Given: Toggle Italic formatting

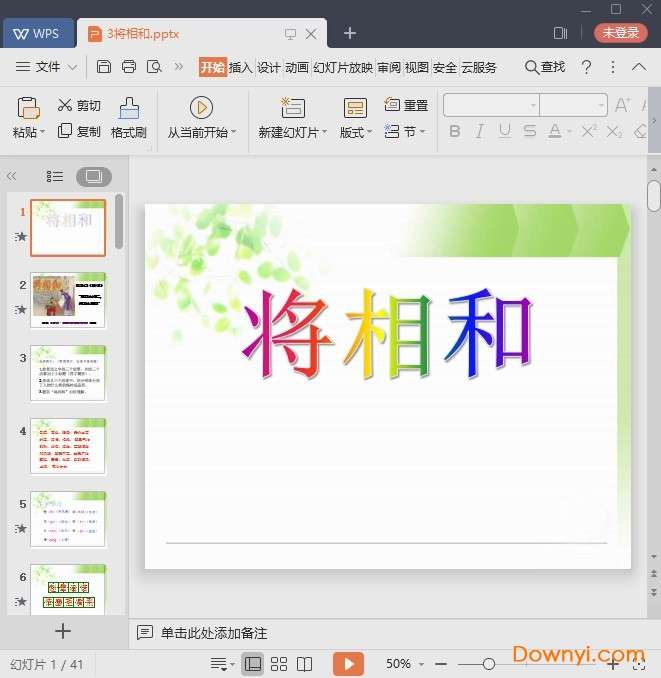Looking at the screenshot, I should [x=479, y=131].
